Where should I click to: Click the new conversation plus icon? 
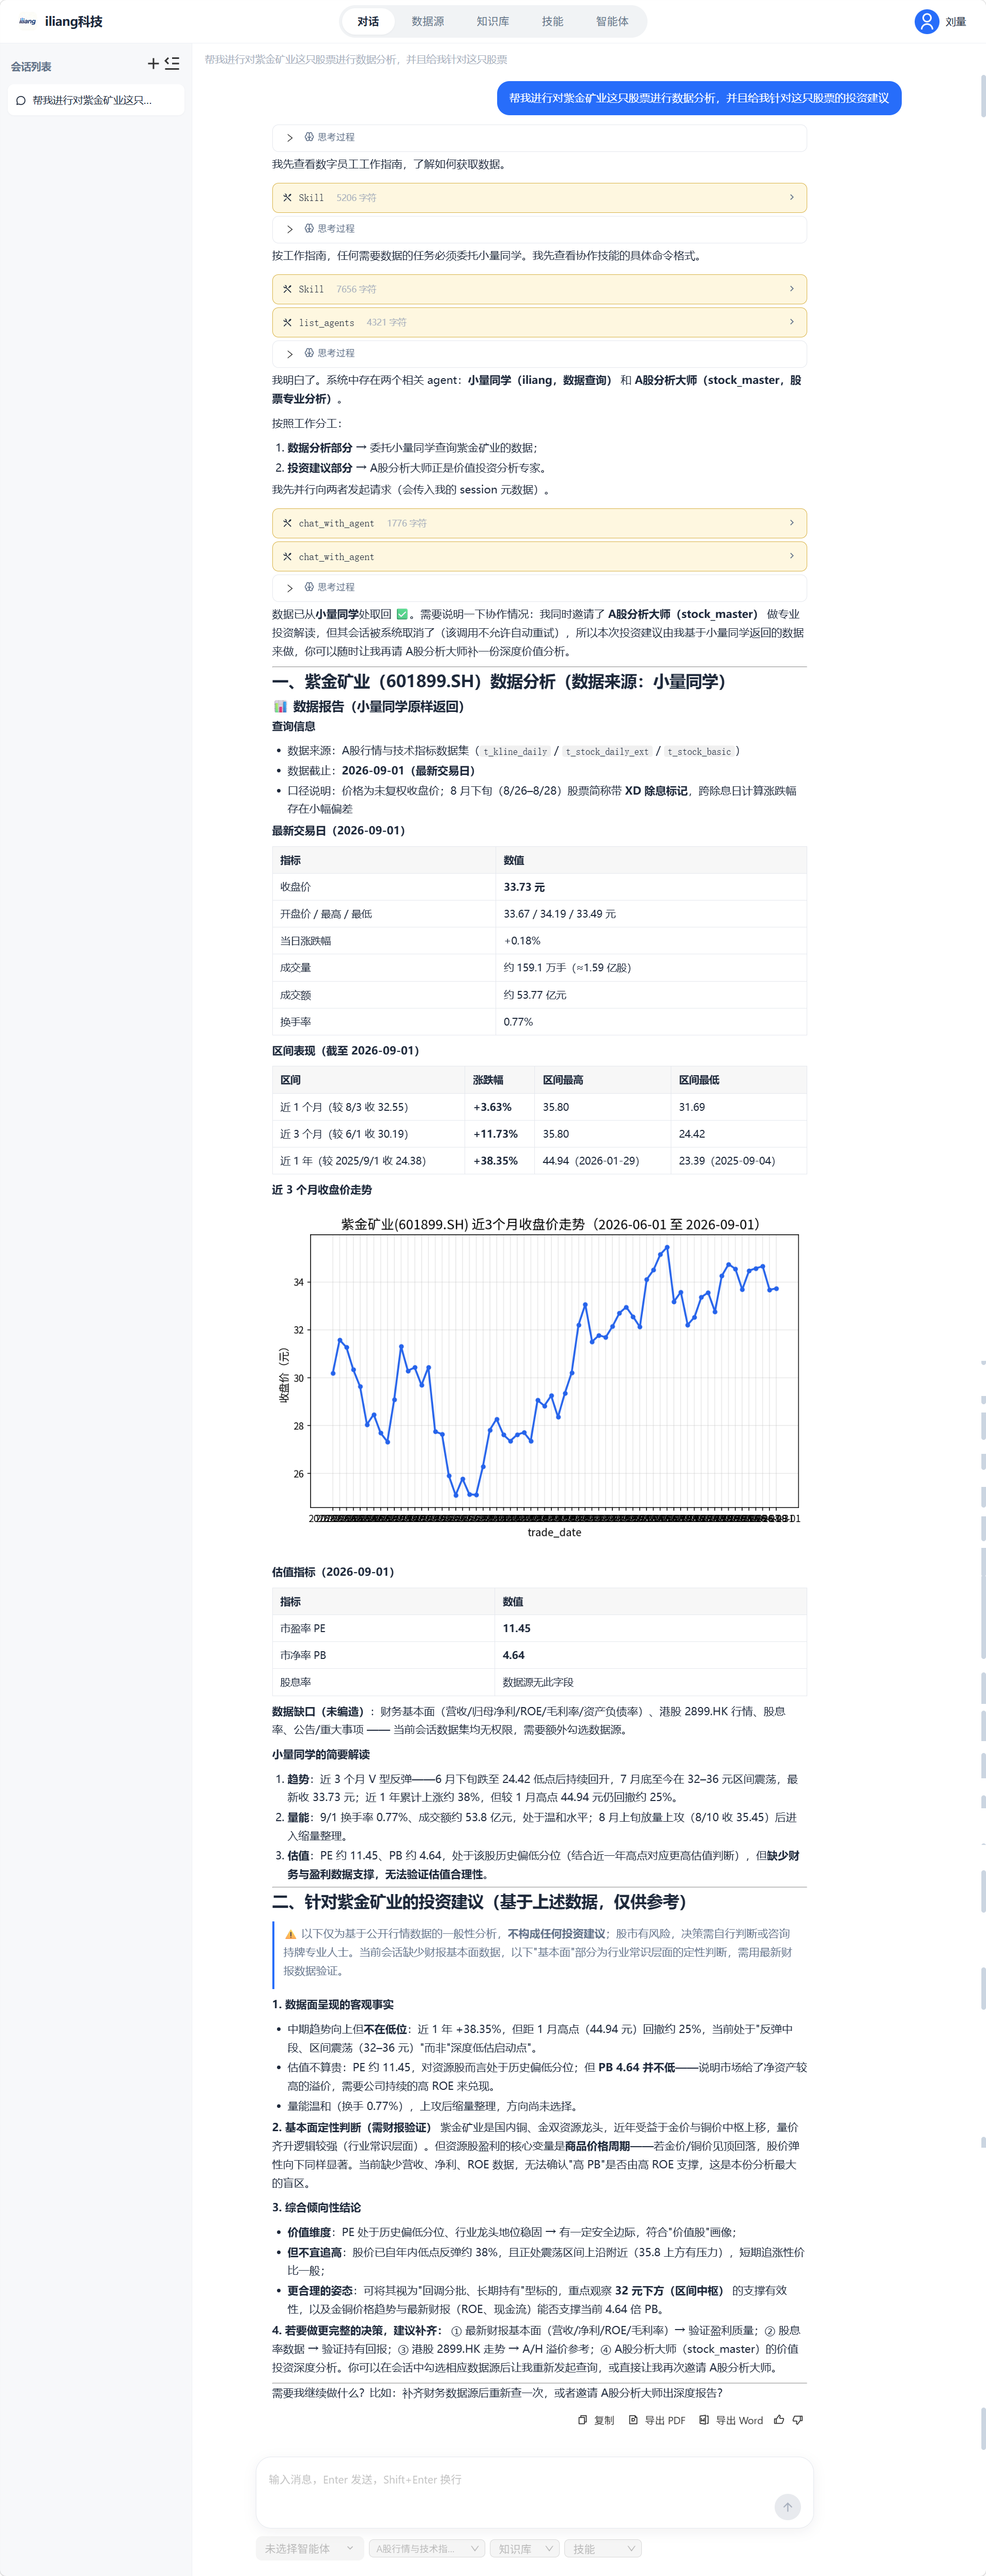click(x=153, y=64)
